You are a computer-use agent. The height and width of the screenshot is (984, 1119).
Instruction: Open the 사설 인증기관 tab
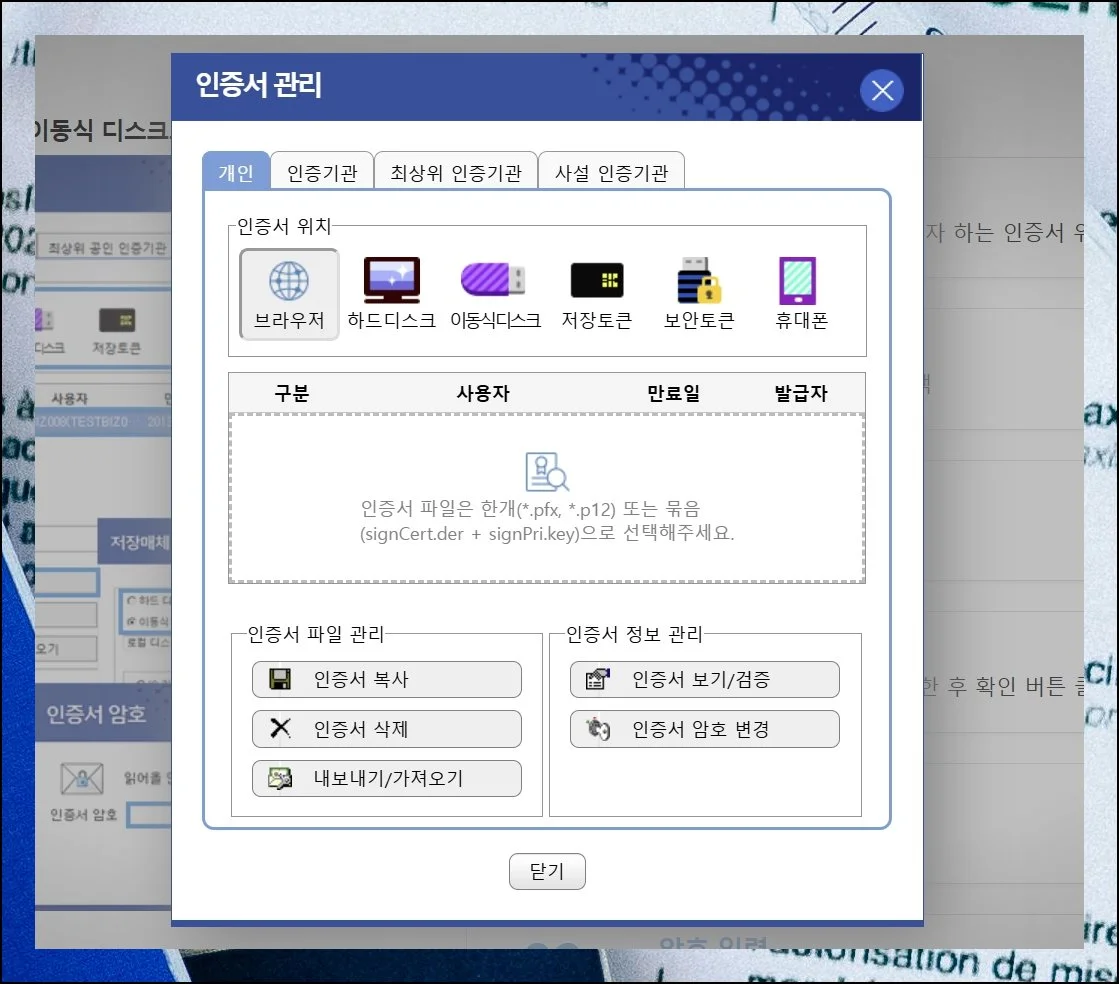[x=611, y=172]
